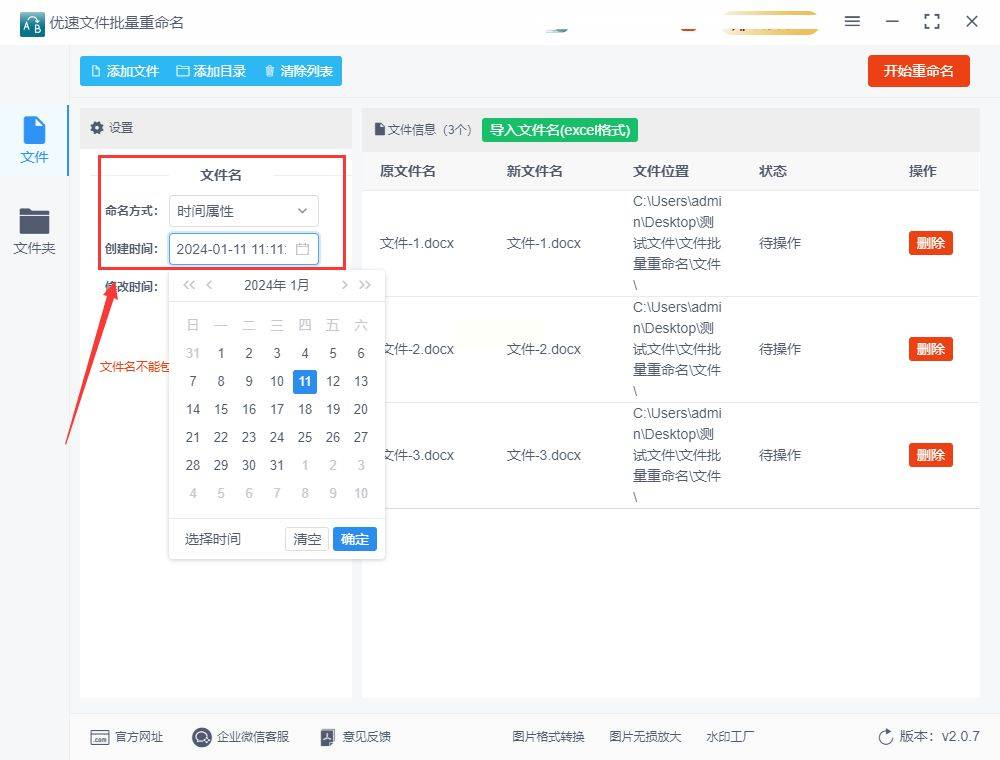1000x760 pixels.
Task: Delete the 文件-2.docx row
Action: (x=930, y=349)
